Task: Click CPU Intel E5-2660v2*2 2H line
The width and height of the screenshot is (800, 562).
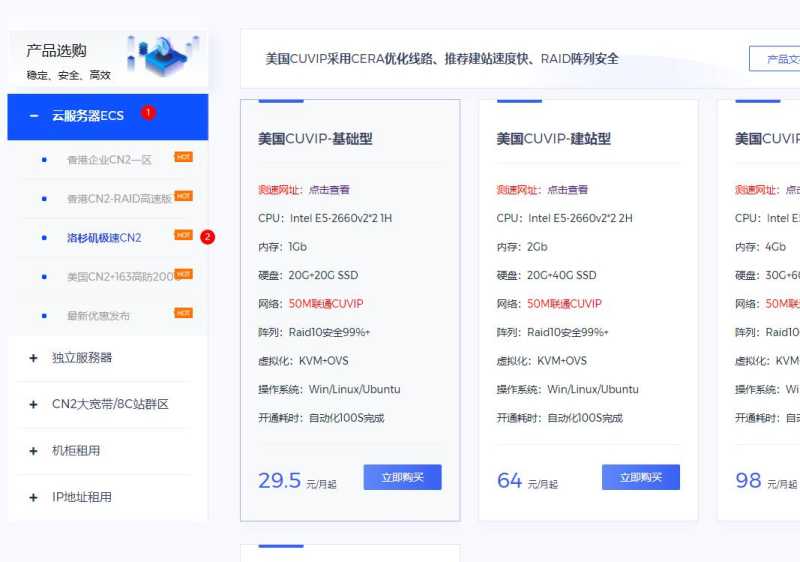Action: [x=564, y=218]
